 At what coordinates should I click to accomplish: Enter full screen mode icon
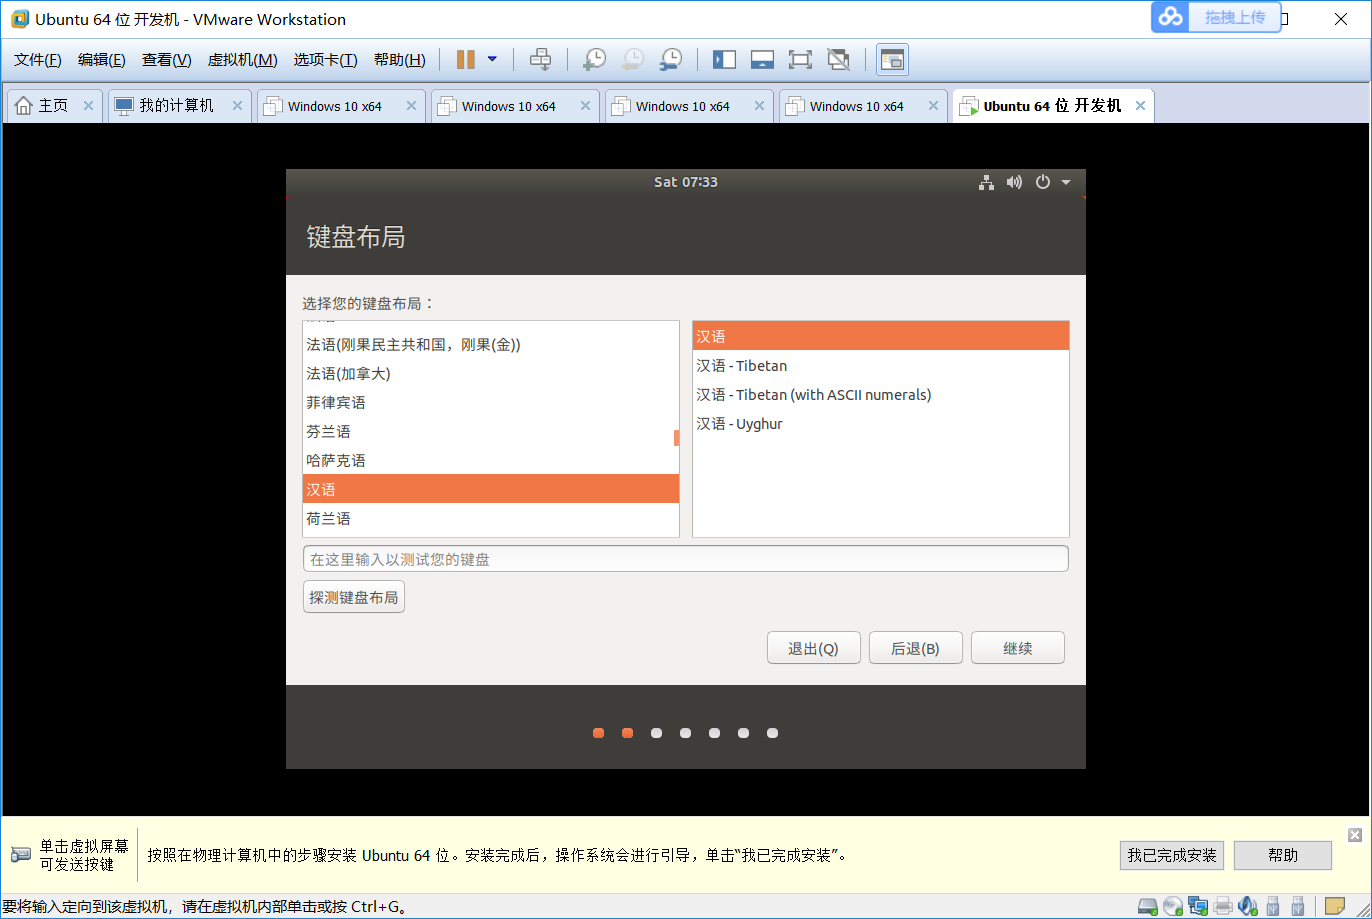coord(800,60)
